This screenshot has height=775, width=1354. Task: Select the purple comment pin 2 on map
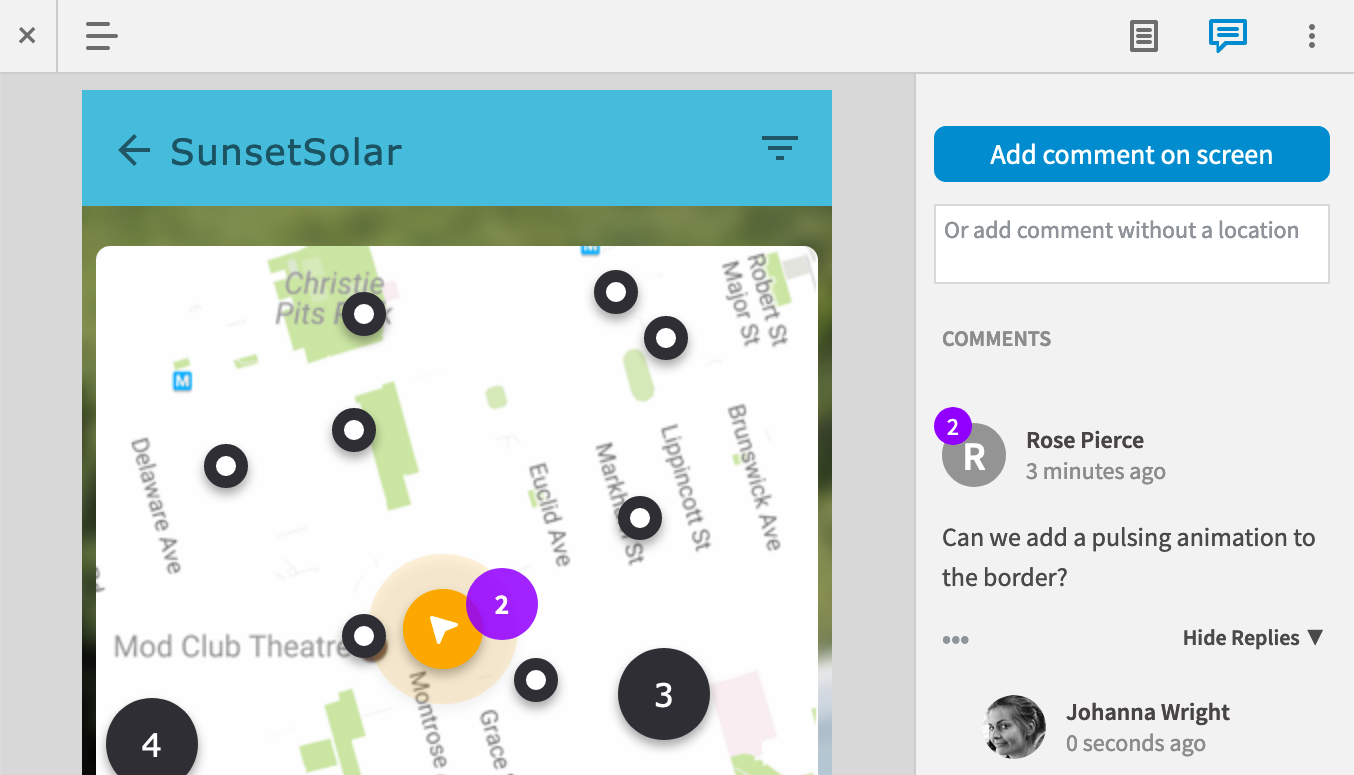[502, 604]
